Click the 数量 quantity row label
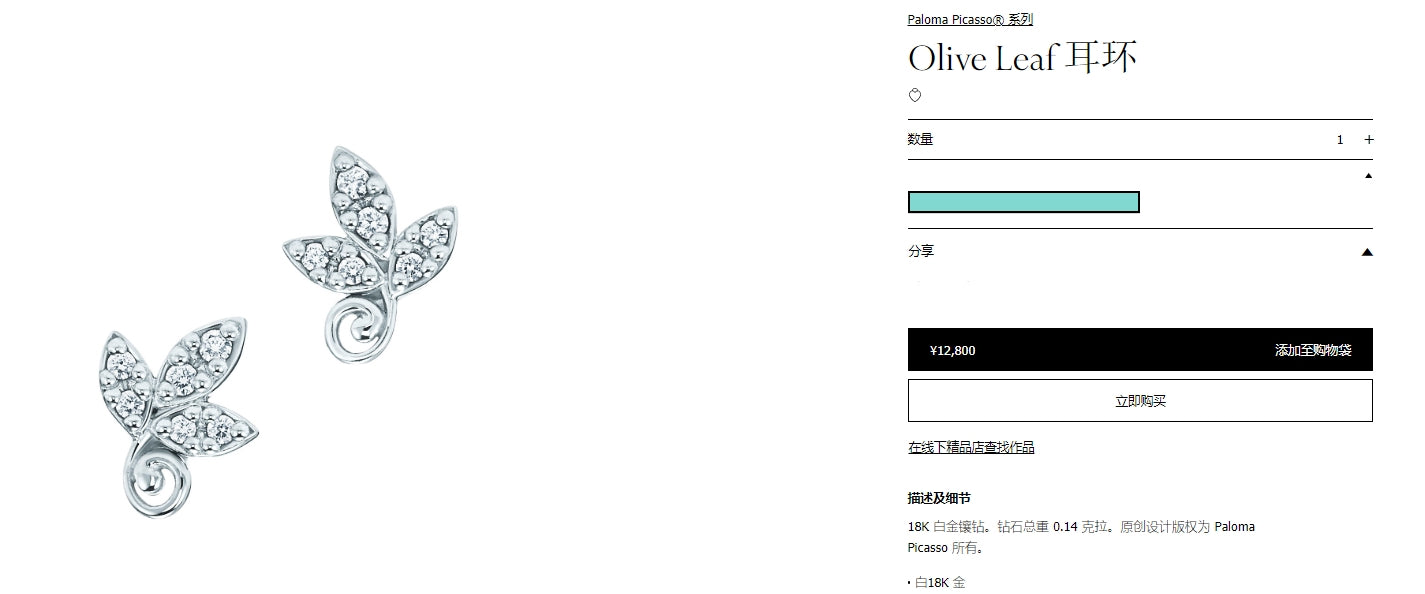 (x=920, y=140)
